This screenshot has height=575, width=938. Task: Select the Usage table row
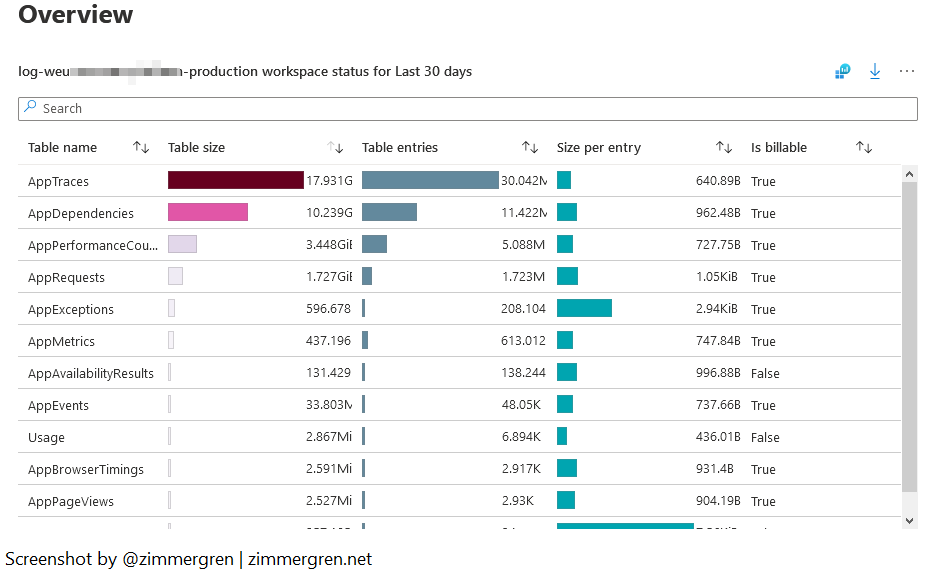46,438
